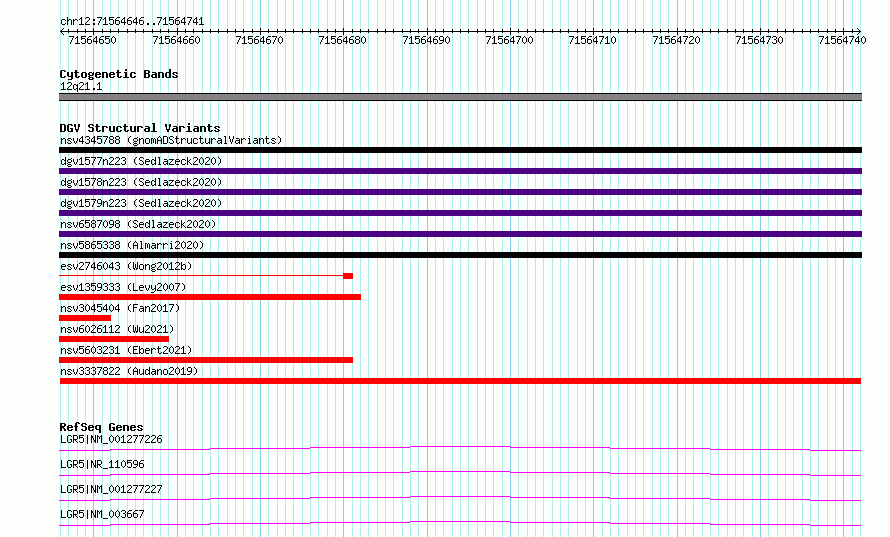Open transcript LGR5|NM_003667 label
The height and width of the screenshot is (537, 890).
[102, 514]
